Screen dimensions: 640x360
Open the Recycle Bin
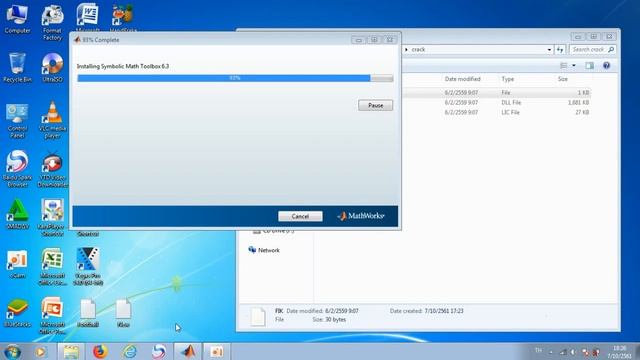click(17, 68)
